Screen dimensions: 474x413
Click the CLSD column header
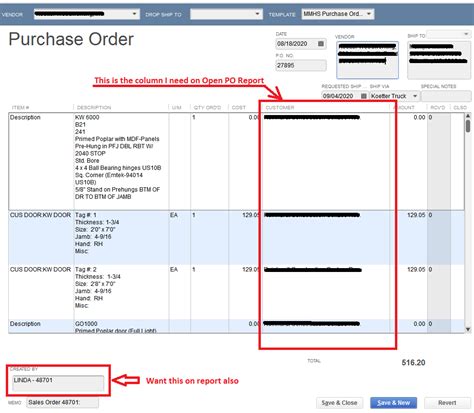tap(460, 108)
